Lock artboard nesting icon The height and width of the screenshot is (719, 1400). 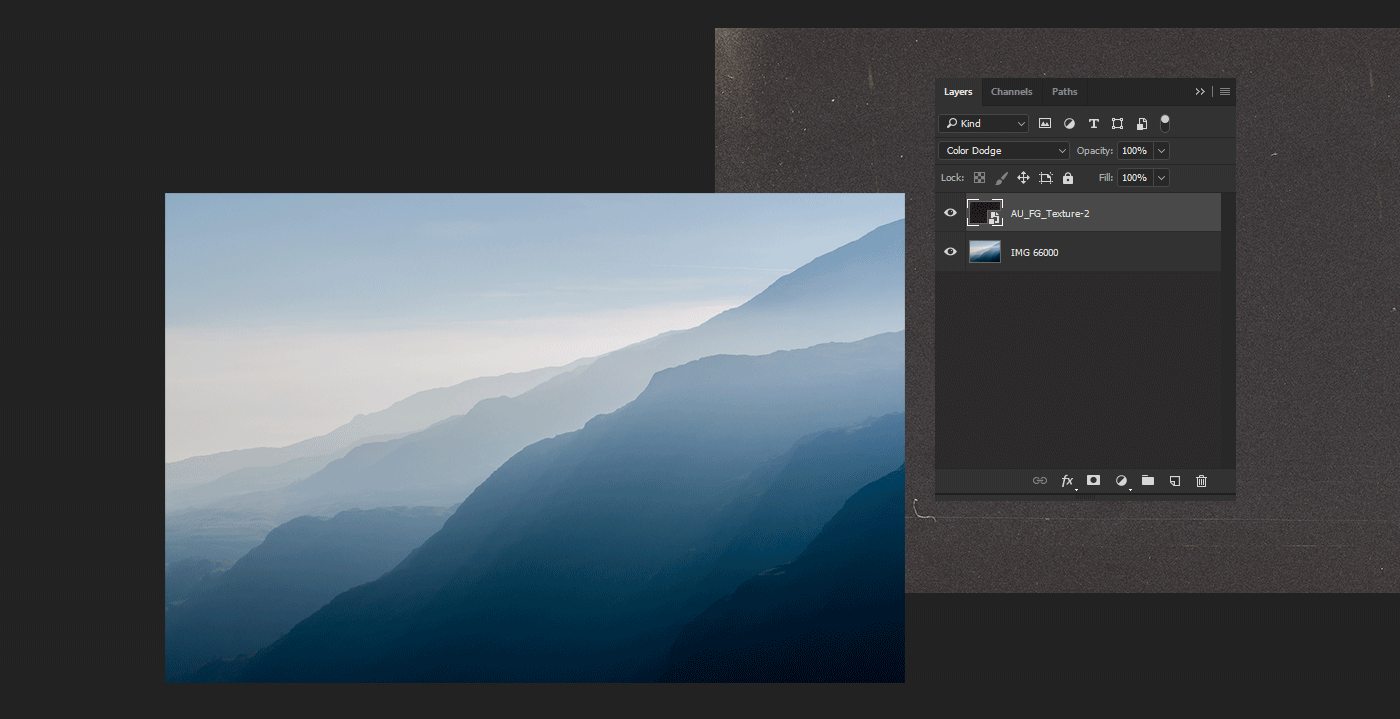click(1046, 178)
